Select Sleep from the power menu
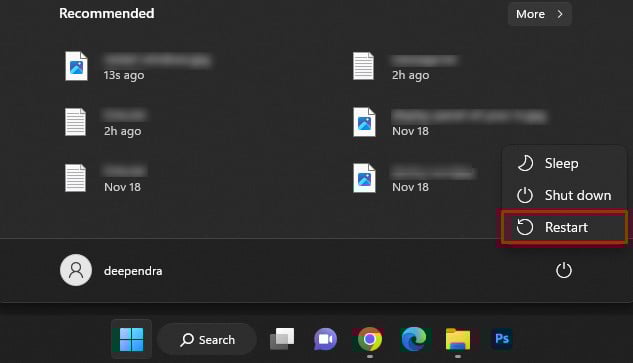 564,164
